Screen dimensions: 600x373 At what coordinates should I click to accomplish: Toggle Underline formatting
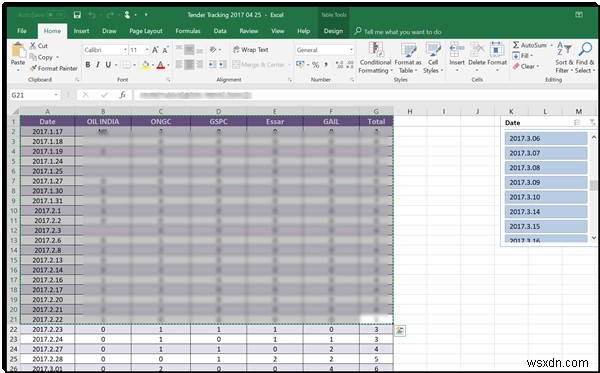[x=108, y=65]
